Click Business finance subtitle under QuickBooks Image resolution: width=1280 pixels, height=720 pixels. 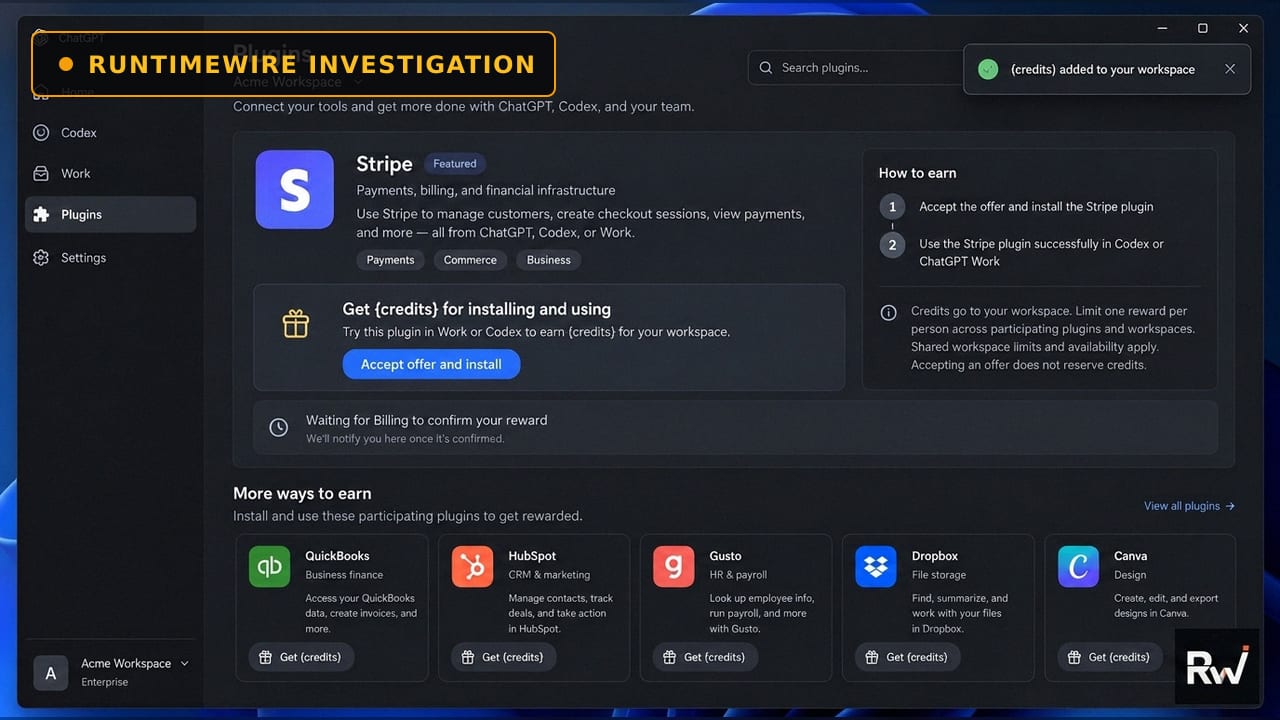[344, 575]
